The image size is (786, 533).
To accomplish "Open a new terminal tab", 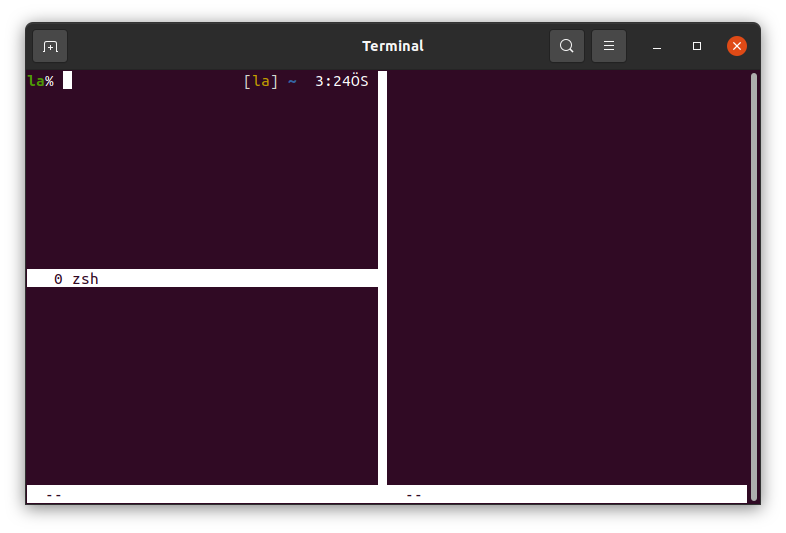I will tap(50, 46).
